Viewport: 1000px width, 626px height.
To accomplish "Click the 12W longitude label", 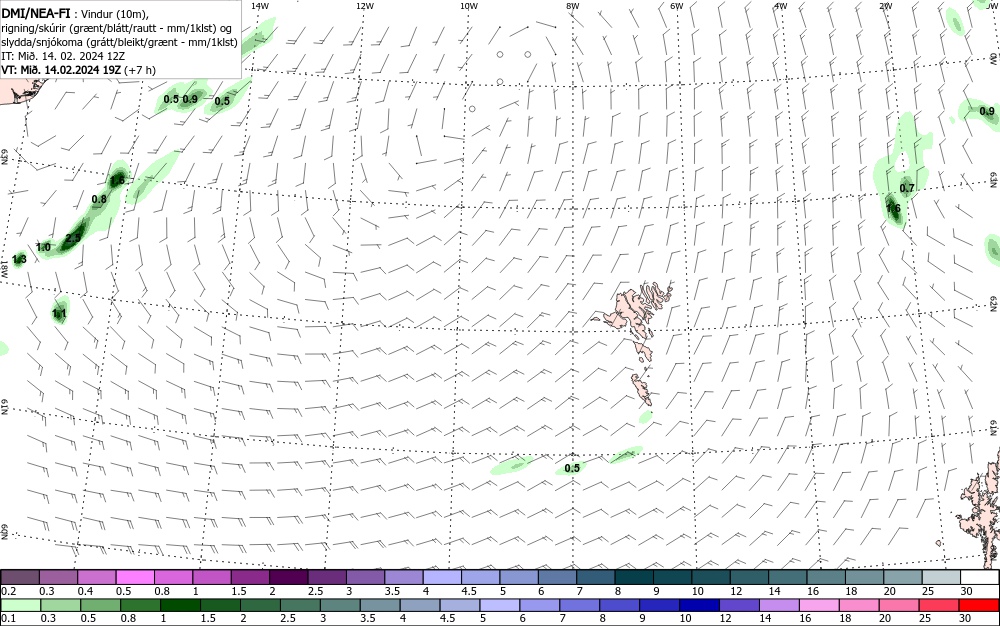I will (x=364, y=6).
